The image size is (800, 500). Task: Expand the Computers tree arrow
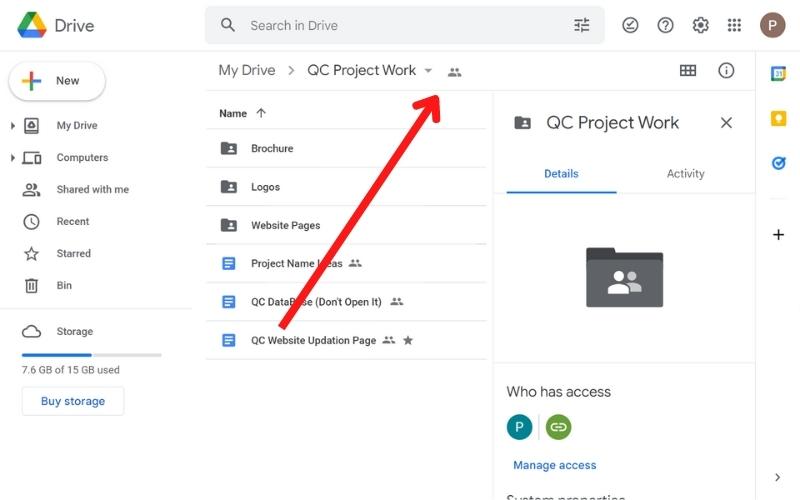pyautogui.click(x=13, y=158)
